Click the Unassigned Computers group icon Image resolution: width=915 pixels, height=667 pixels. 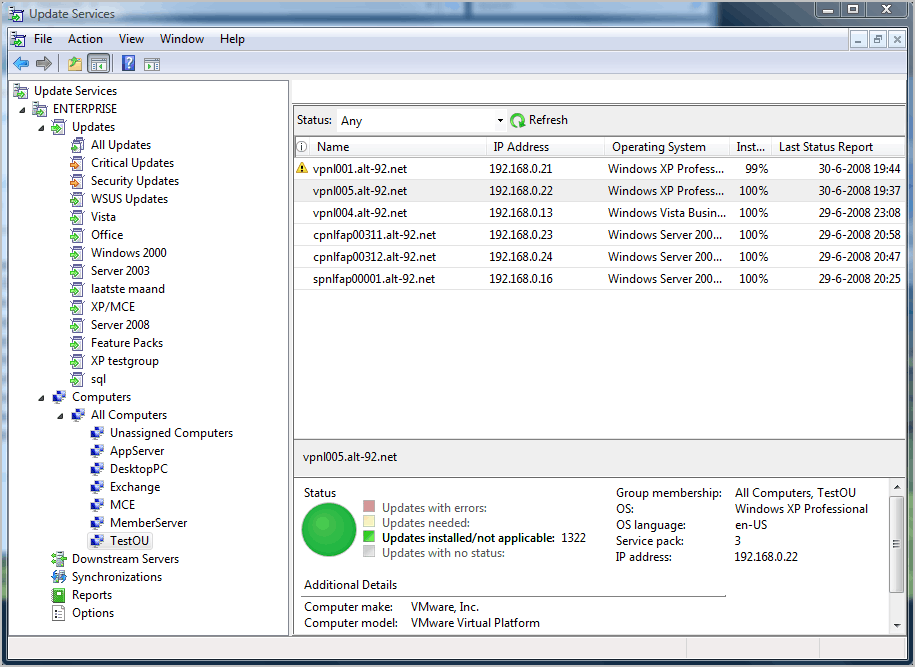pos(97,433)
